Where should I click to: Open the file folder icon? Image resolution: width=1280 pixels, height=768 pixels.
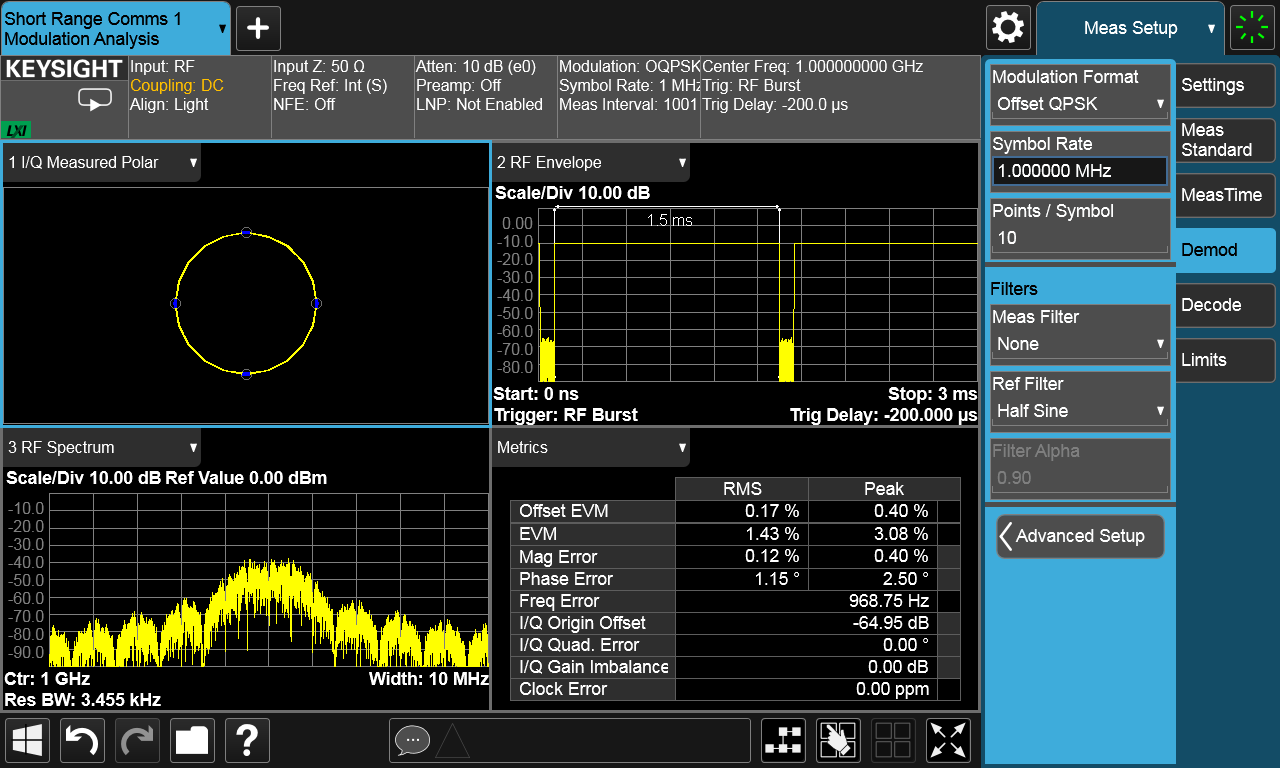tap(192, 740)
